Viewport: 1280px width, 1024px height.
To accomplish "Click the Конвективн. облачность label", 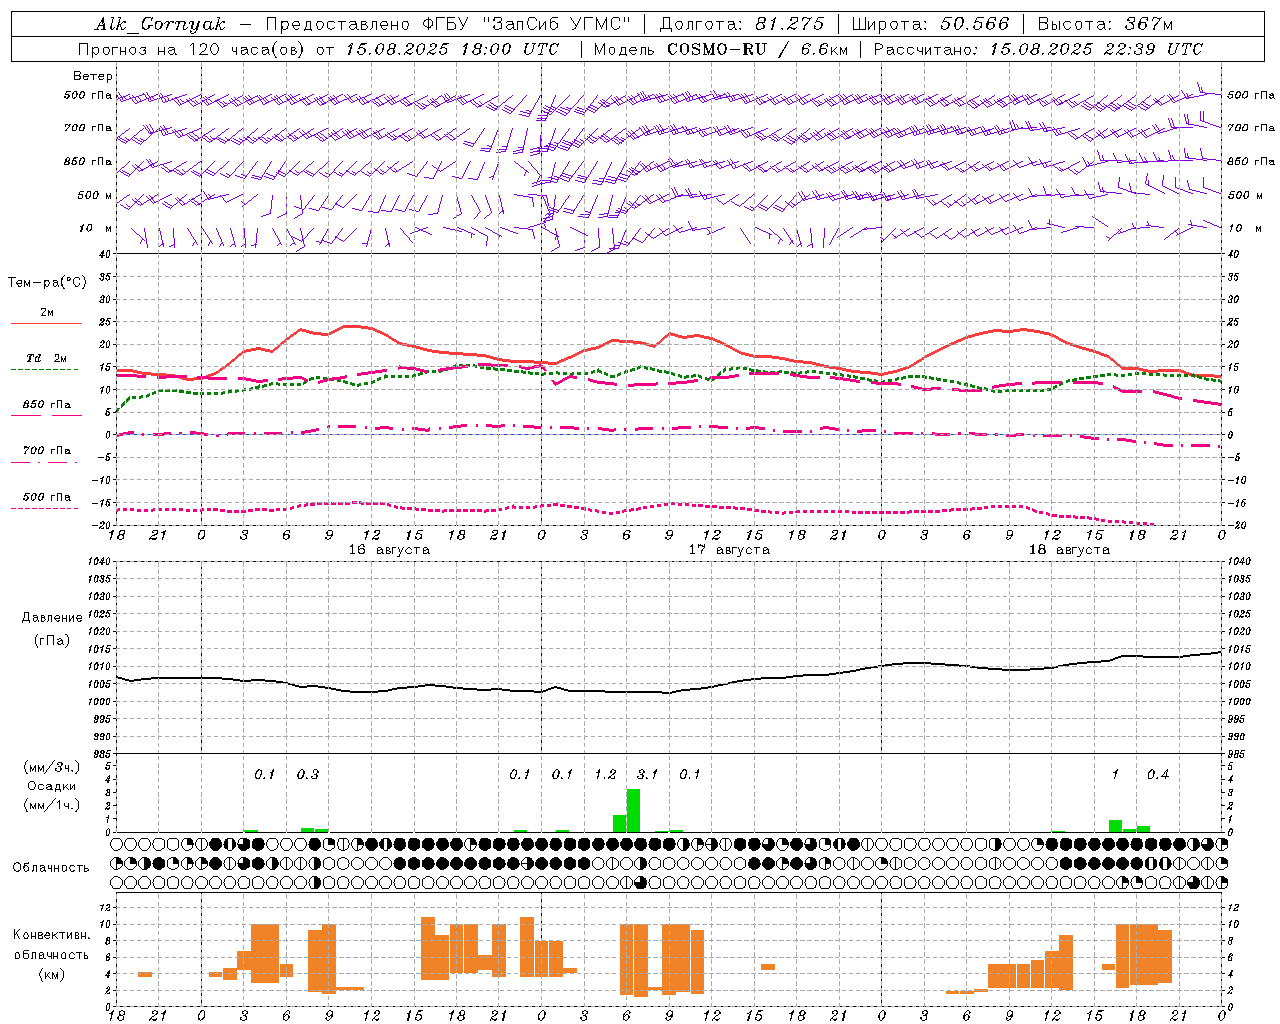I will pyautogui.click(x=51, y=944).
